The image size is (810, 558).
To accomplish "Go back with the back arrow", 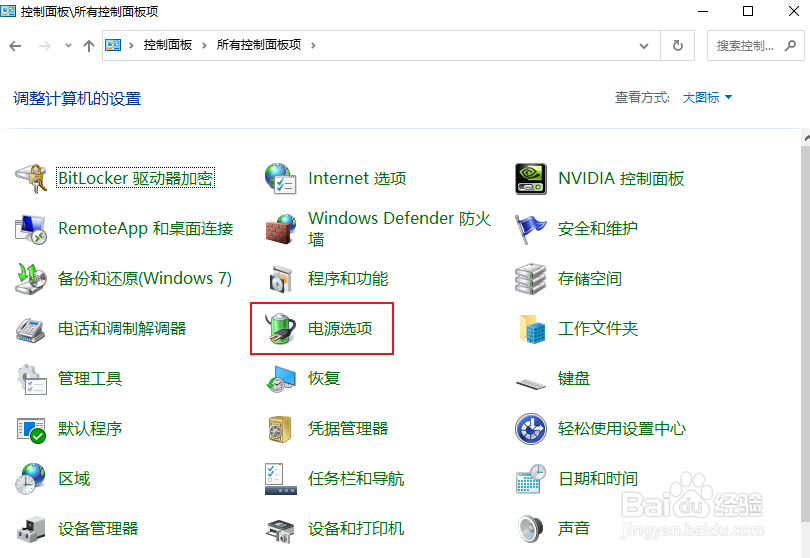I will pos(15,45).
